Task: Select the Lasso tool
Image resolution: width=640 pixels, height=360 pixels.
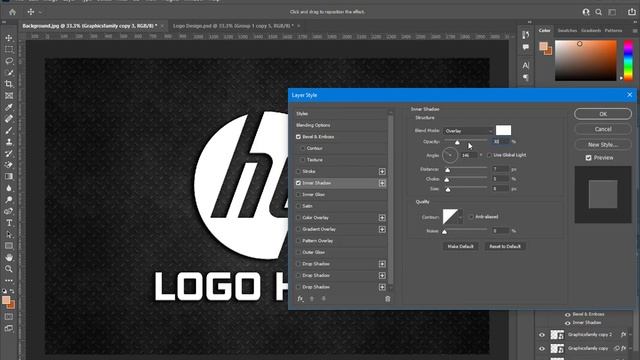Action: pos(9,61)
